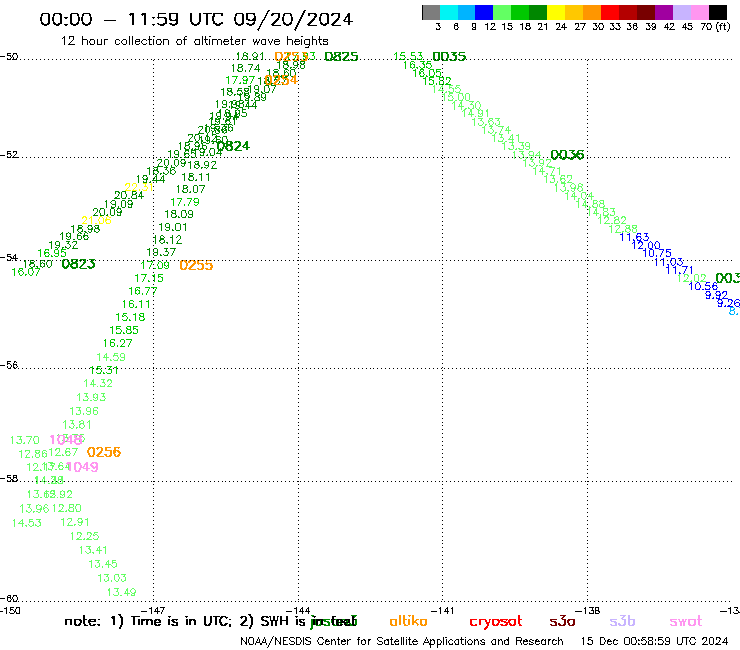The width and height of the screenshot is (740, 650).
Task: Click wave height value 13.70
Action: [x=25, y=440]
